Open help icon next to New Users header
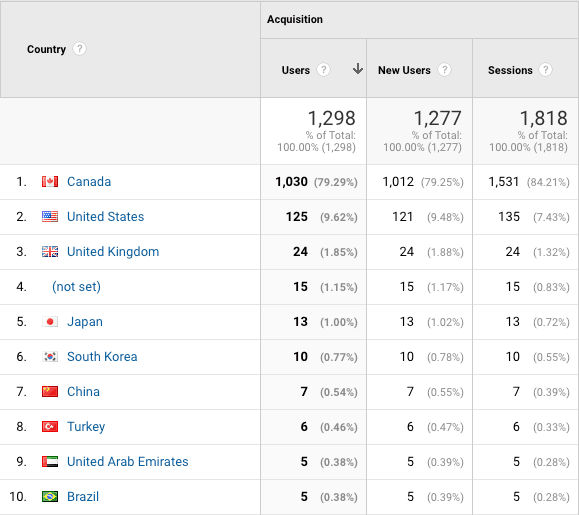The height and width of the screenshot is (515, 579). [x=445, y=70]
